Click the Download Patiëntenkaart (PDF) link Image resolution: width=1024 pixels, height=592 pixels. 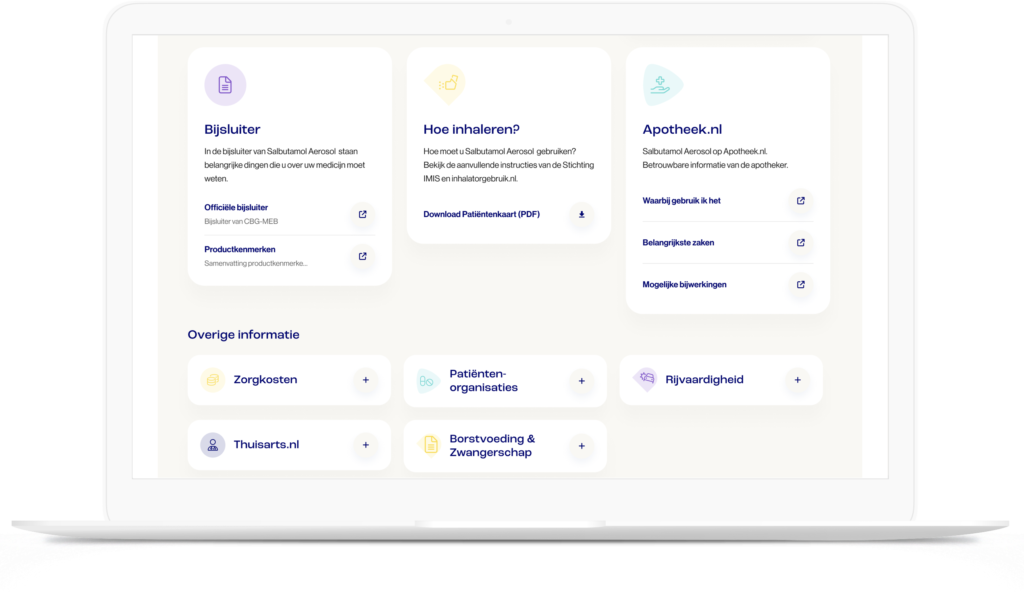pyautogui.click(x=481, y=214)
